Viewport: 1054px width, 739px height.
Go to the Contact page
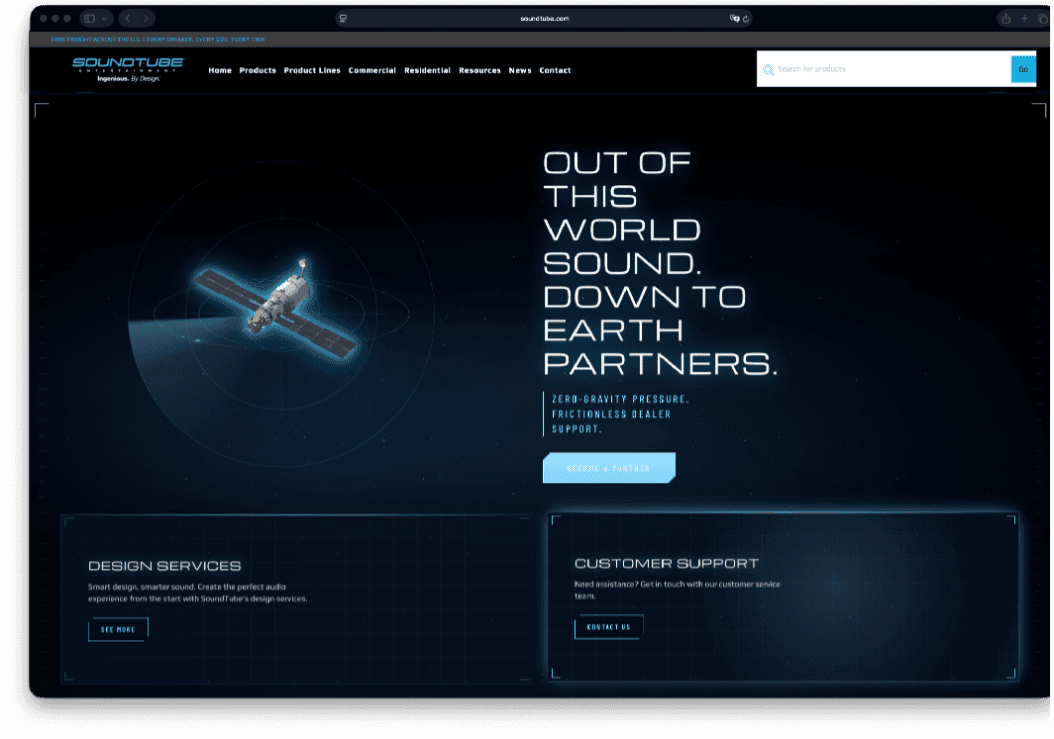555,70
